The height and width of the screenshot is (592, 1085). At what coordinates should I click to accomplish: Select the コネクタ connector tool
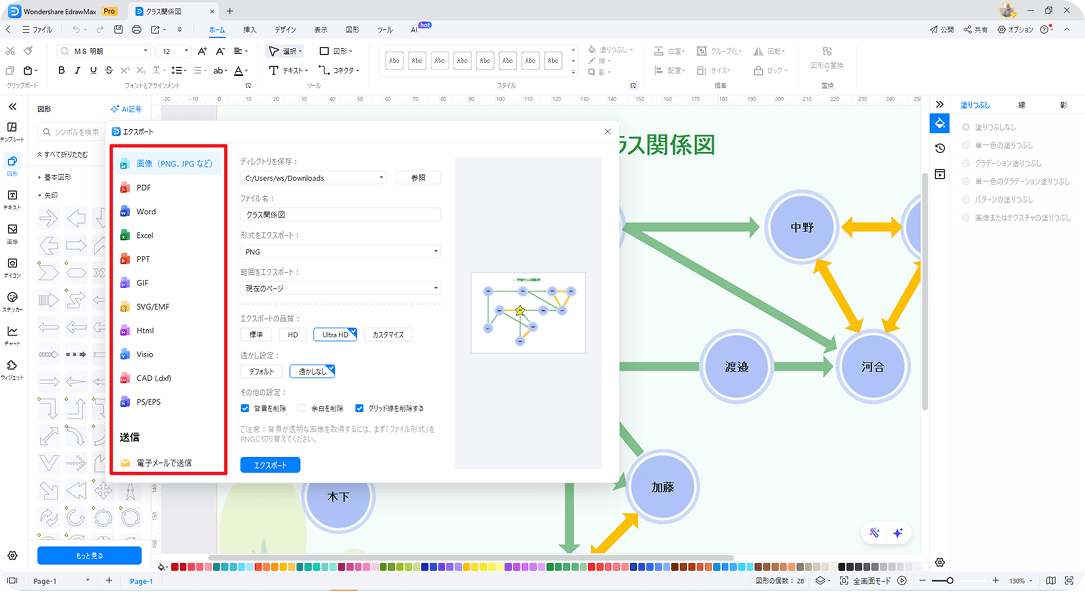pyautogui.click(x=338, y=71)
